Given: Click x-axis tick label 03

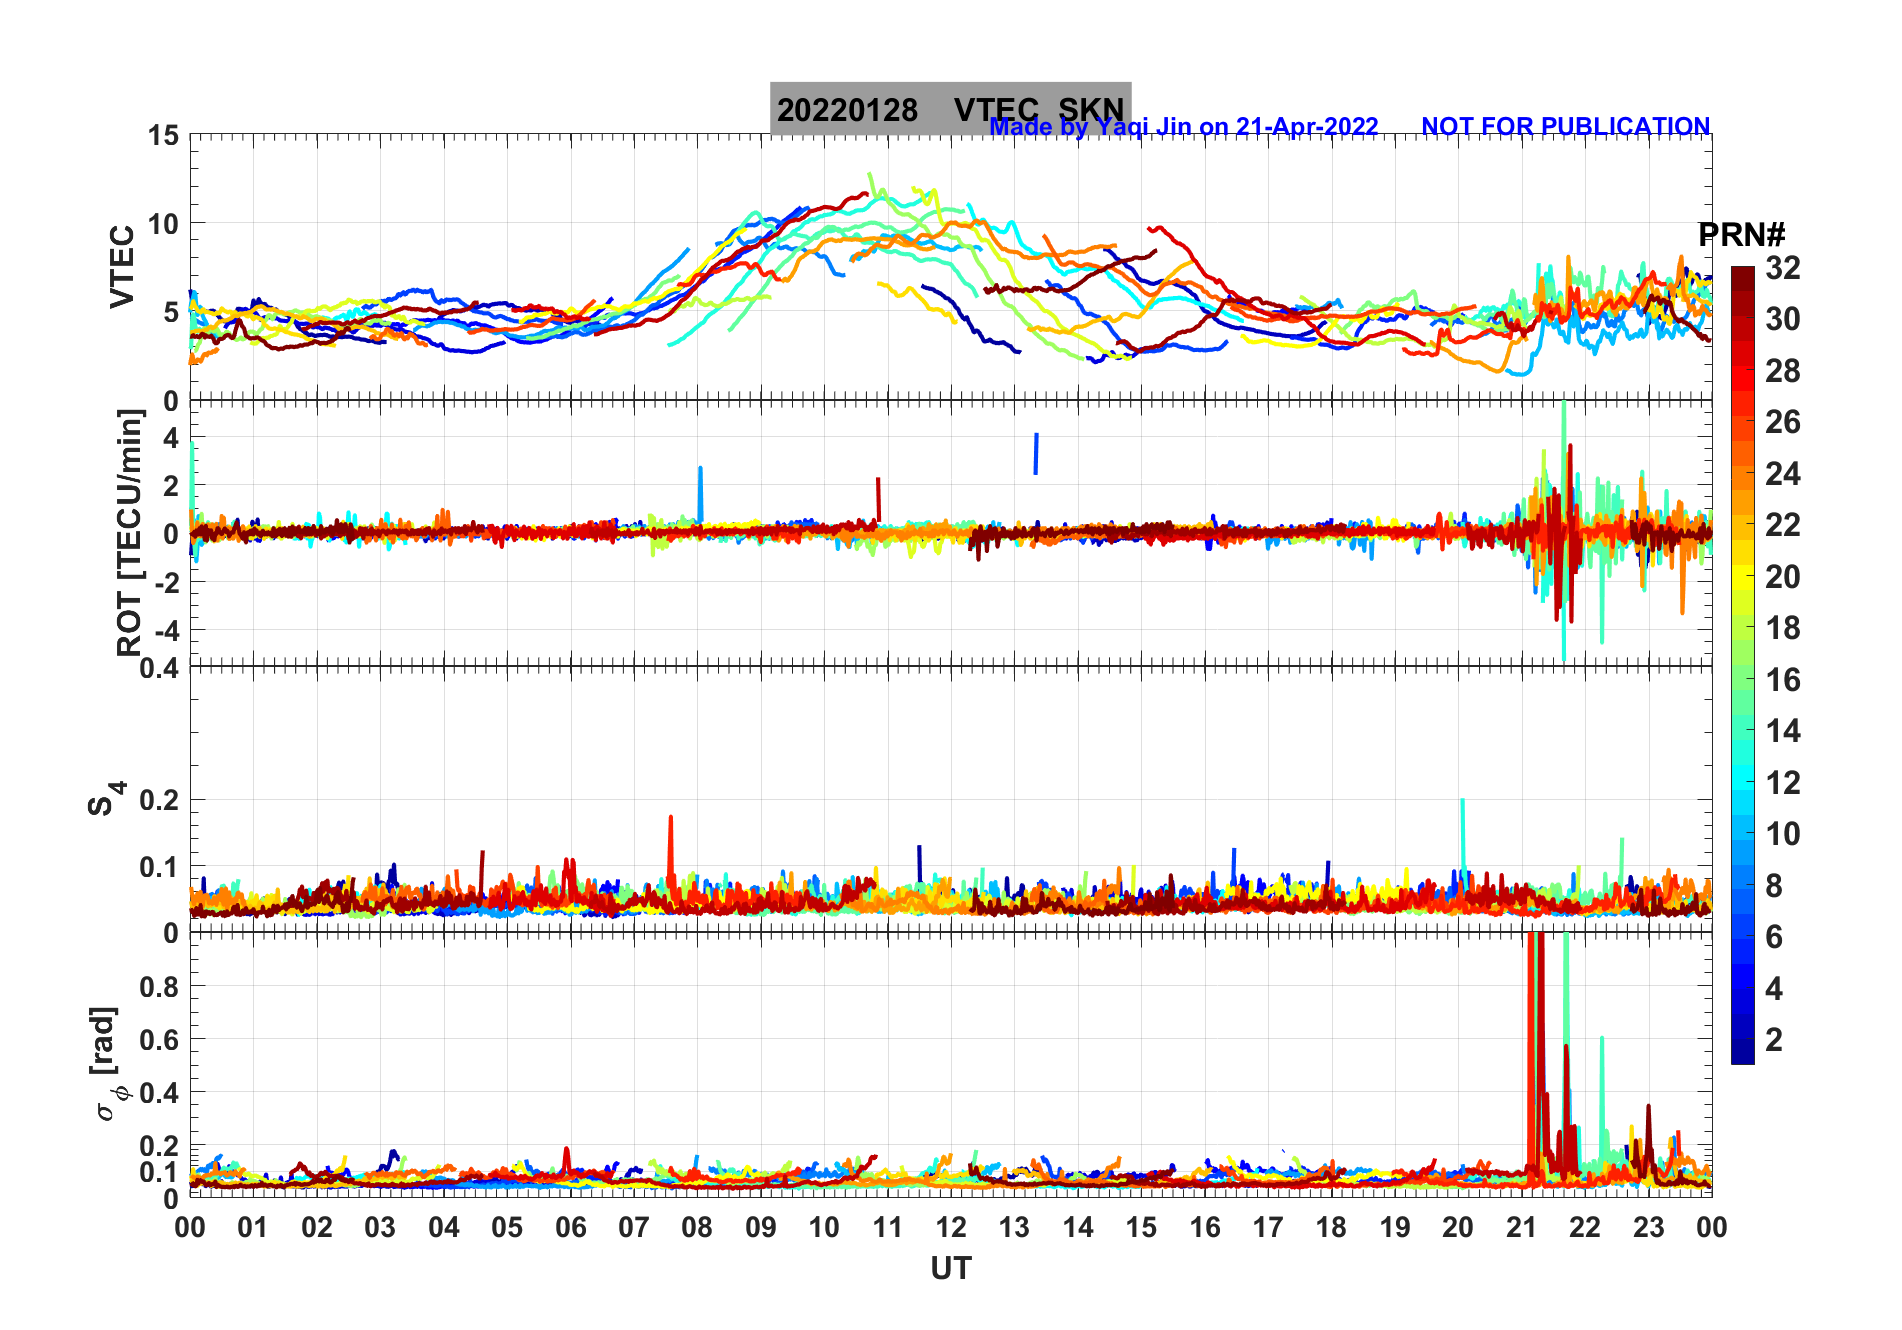Looking at the screenshot, I should [380, 1227].
